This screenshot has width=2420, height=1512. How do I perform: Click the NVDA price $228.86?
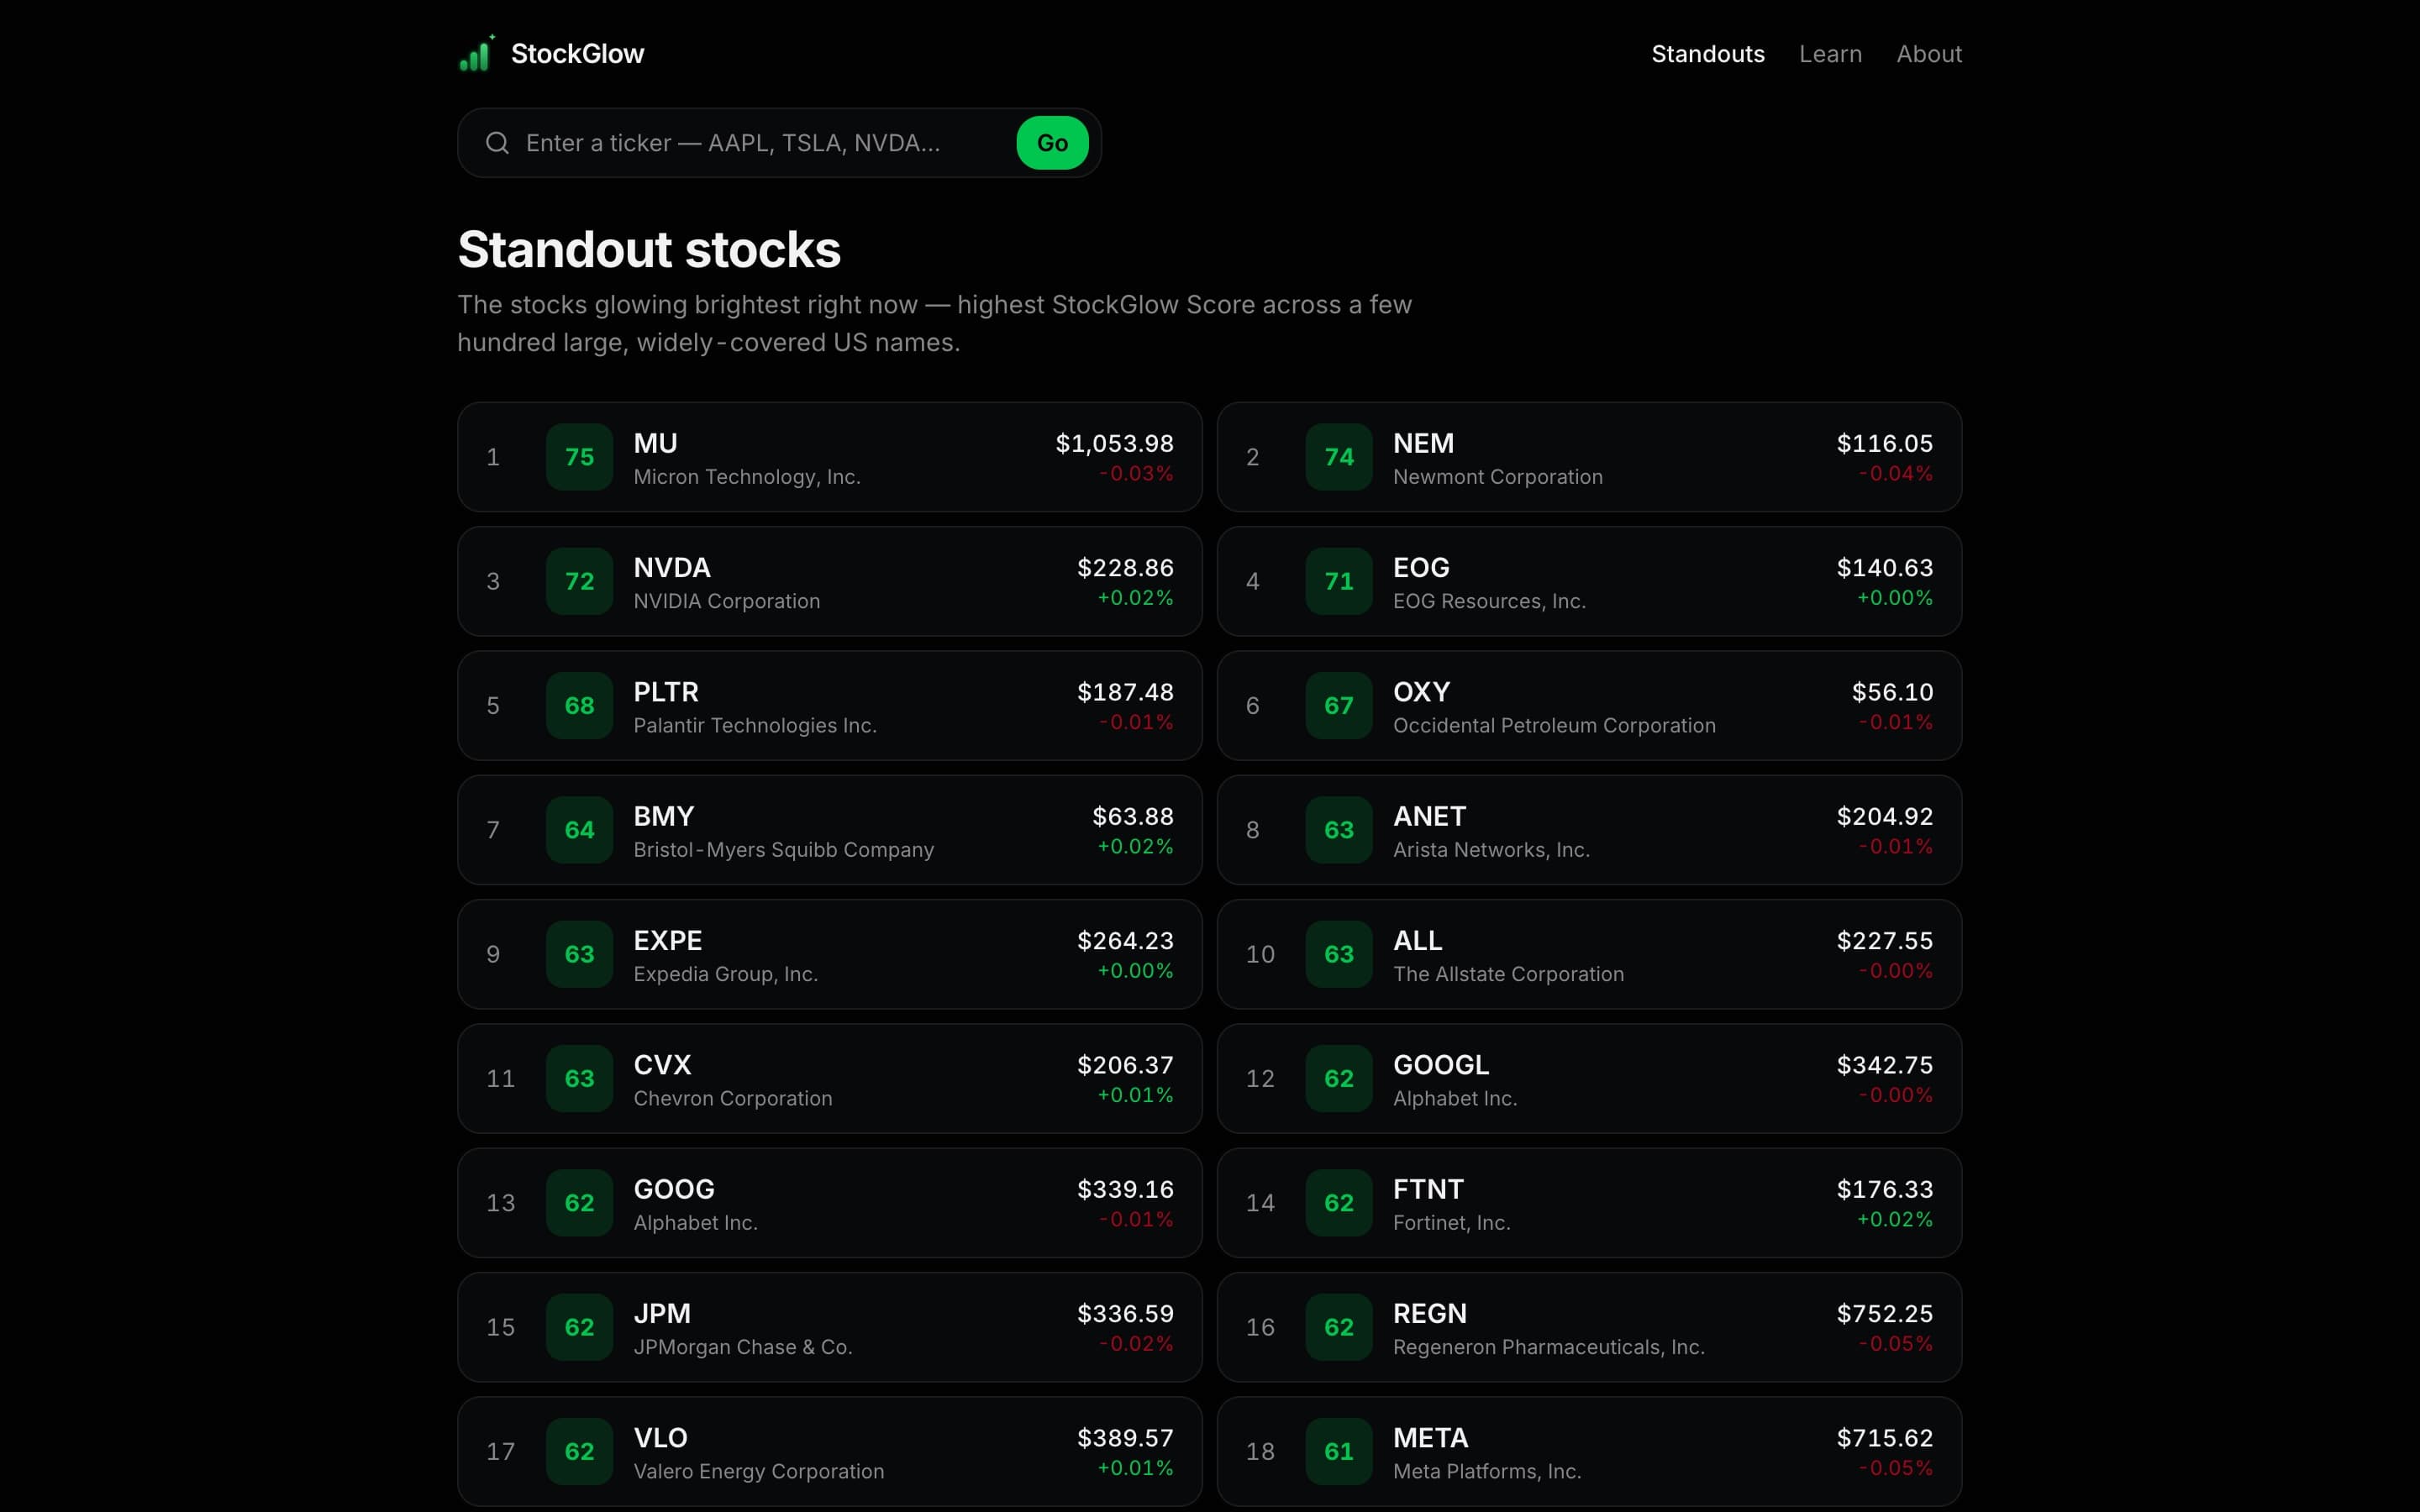1125,568
